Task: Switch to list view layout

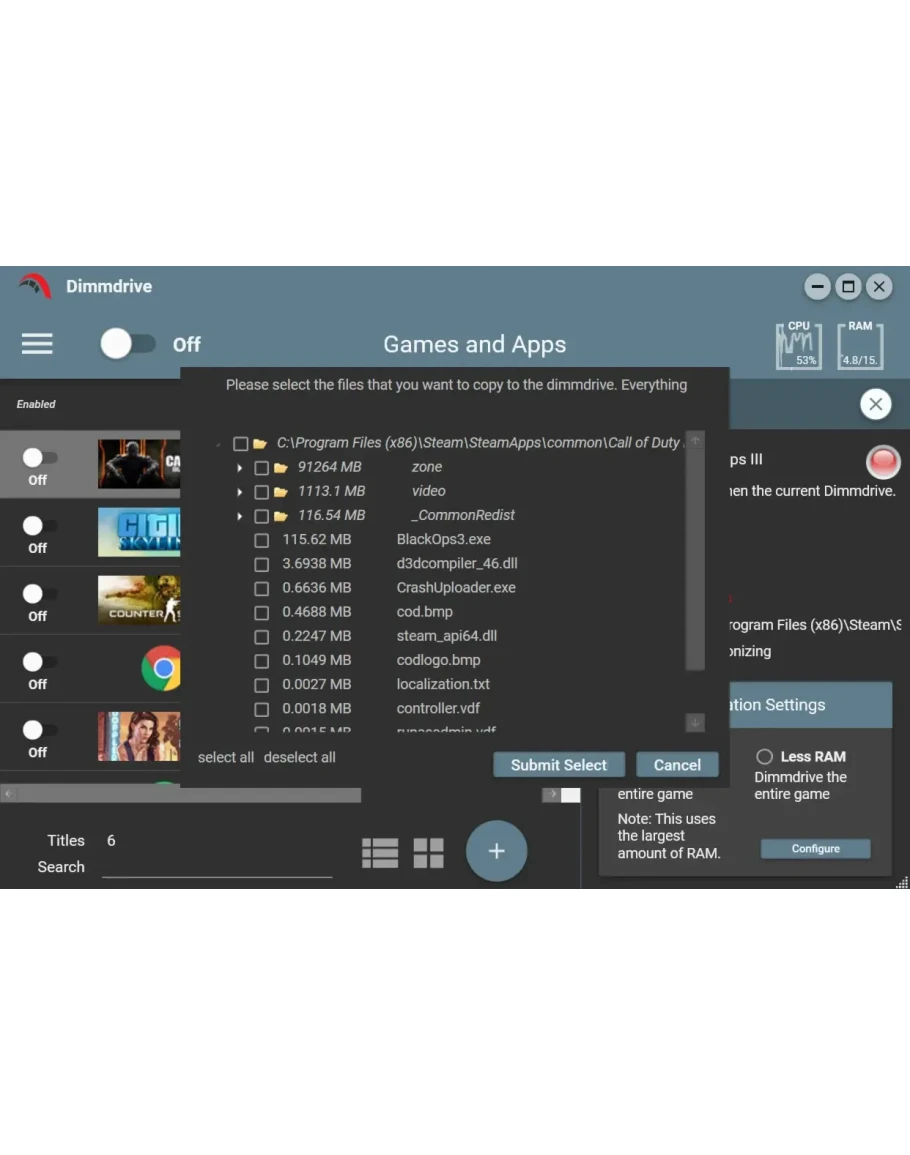Action: (380, 853)
